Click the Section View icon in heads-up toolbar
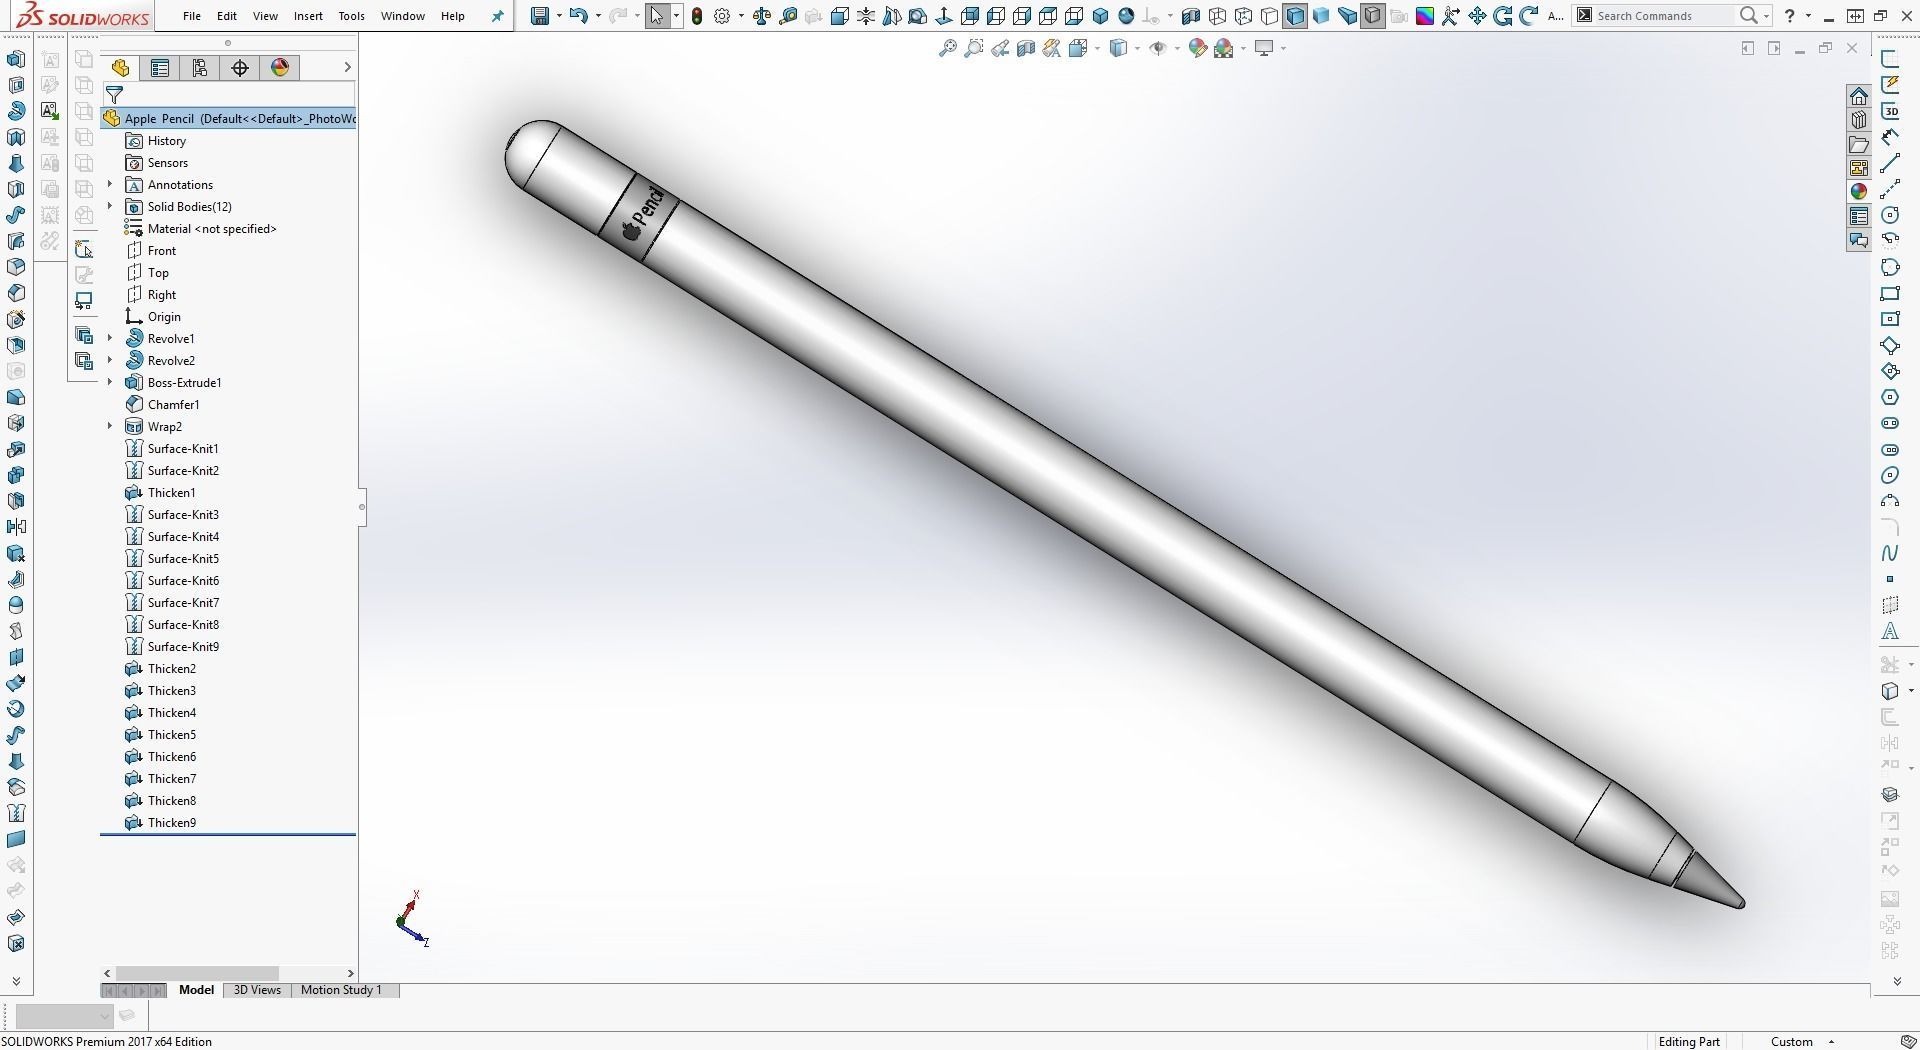 coord(1026,48)
